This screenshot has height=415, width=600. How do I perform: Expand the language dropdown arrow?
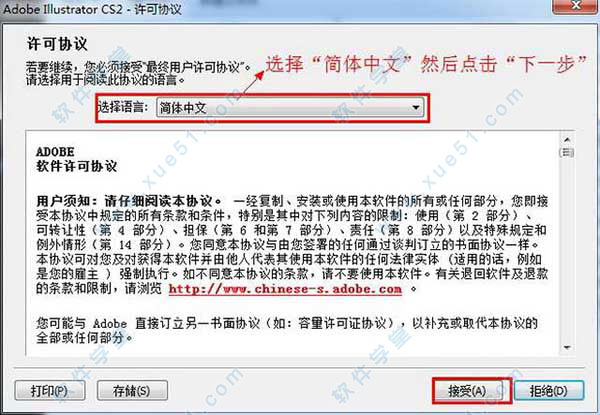[416, 108]
